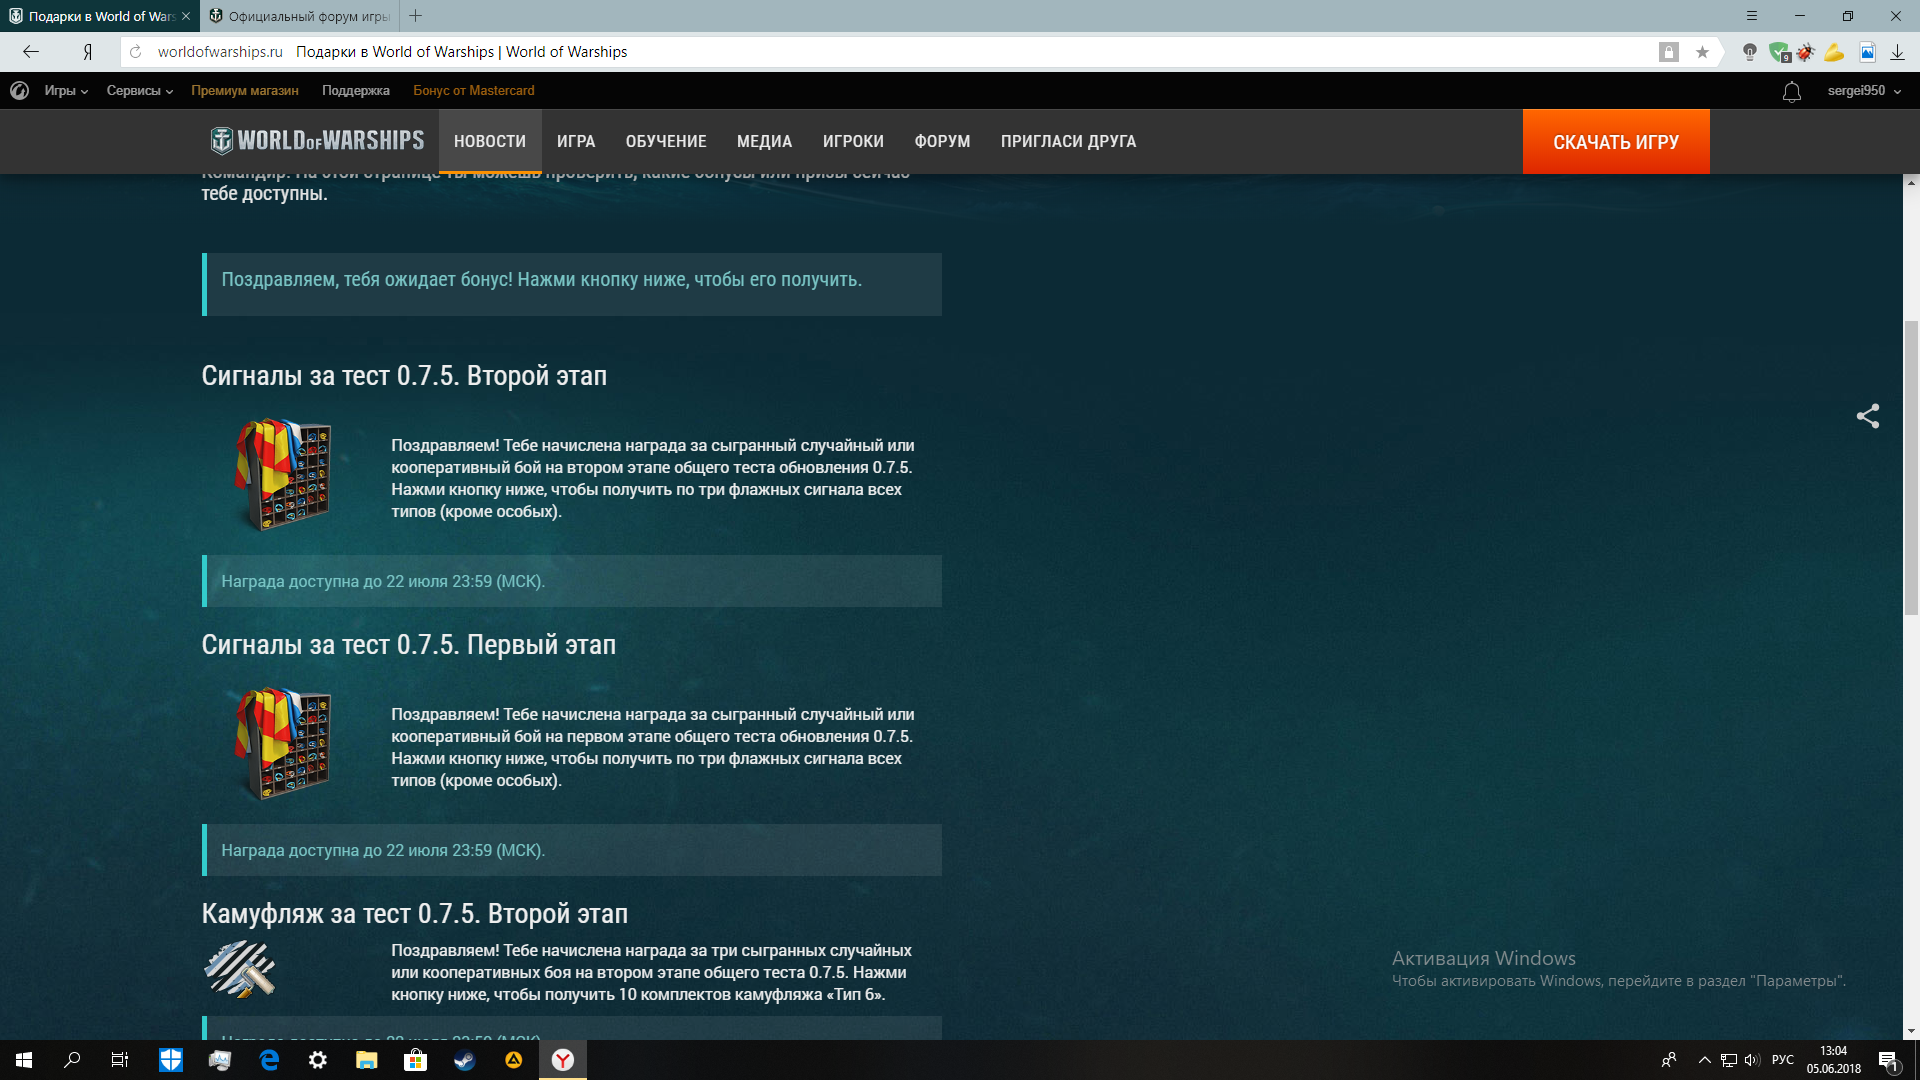The image size is (1920, 1080).
Task: Open File Explorer from the taskbar
Action: [x=367, y=1060]
